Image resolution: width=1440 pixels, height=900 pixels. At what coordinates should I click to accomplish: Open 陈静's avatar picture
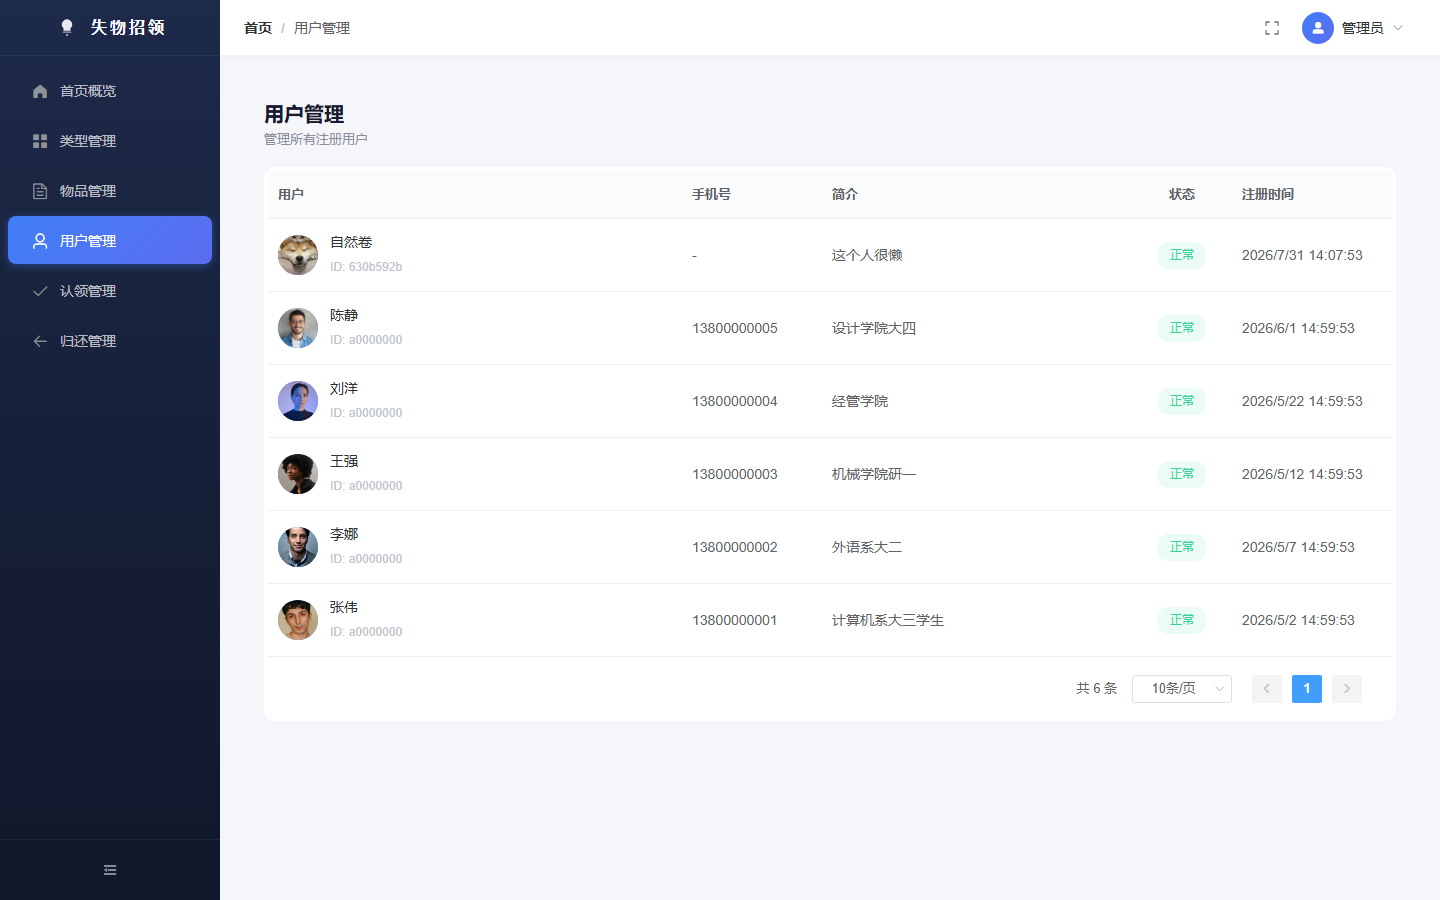pyautogui.click(x=298, y=328)
